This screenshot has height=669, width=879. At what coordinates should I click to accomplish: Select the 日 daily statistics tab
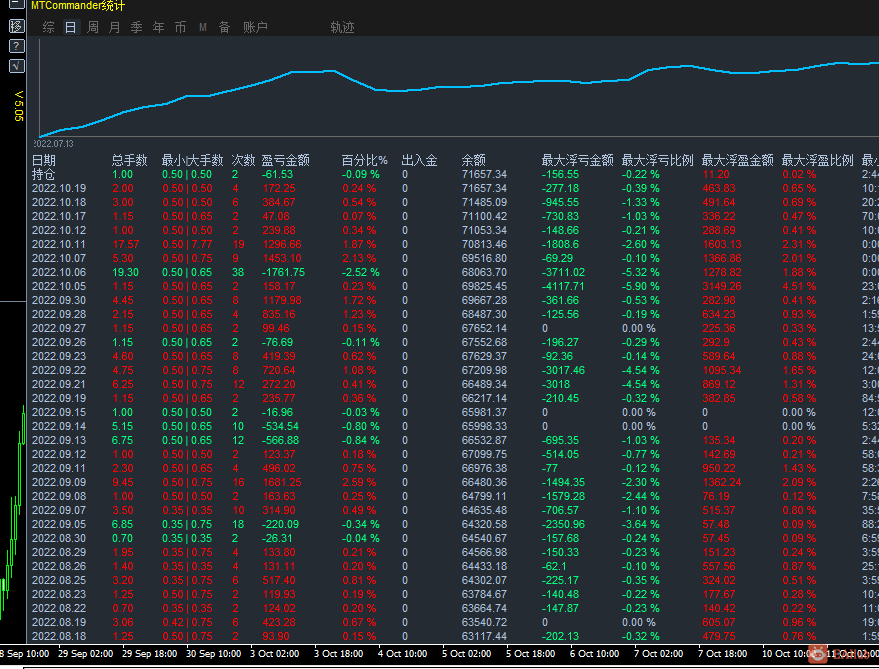71,27
